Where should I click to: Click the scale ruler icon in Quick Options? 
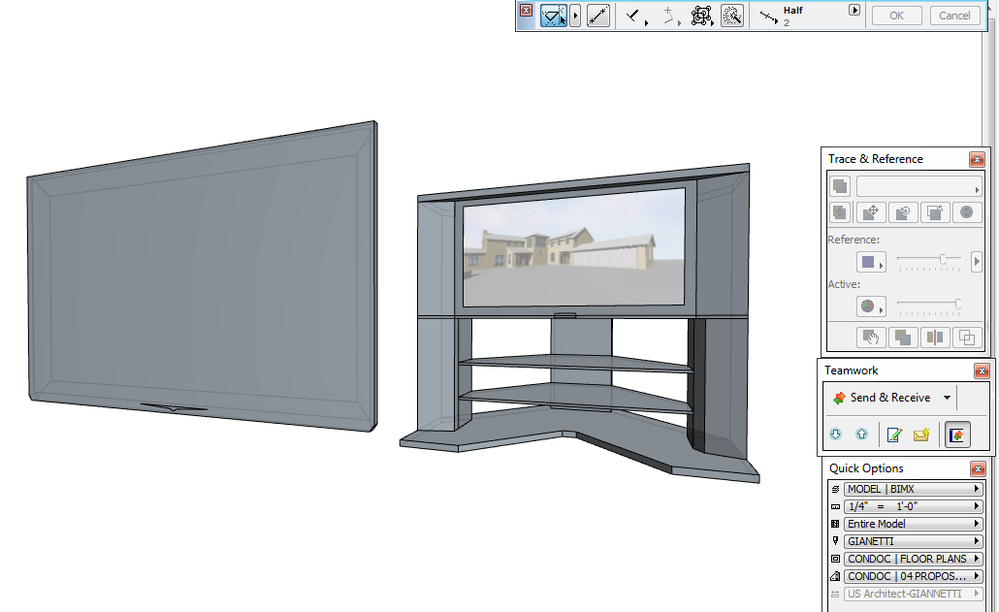(835, 506)
